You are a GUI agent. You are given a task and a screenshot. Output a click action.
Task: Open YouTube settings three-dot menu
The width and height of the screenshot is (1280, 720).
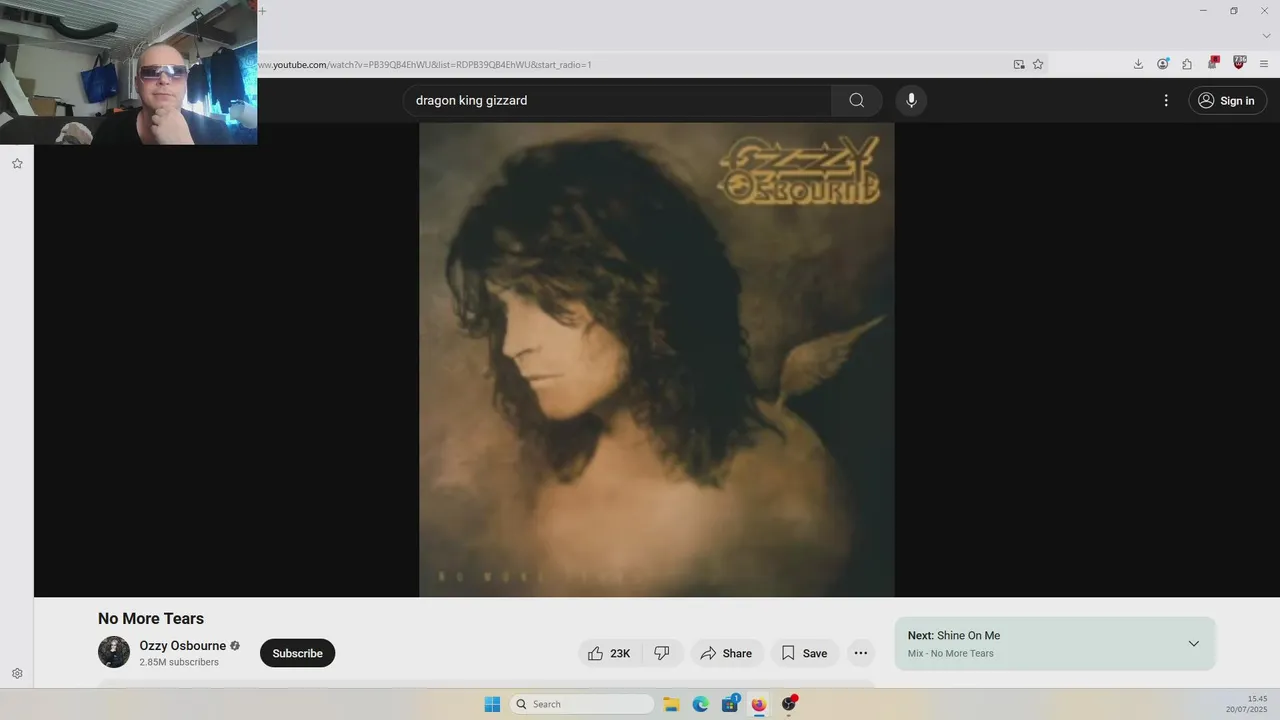point(1166,100)
